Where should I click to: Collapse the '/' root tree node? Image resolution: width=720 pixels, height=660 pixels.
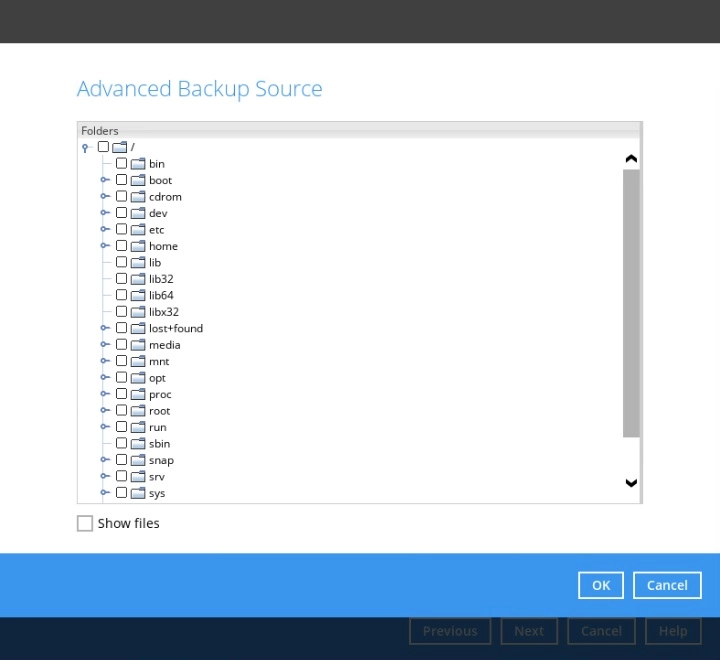(x=85, y=148)
